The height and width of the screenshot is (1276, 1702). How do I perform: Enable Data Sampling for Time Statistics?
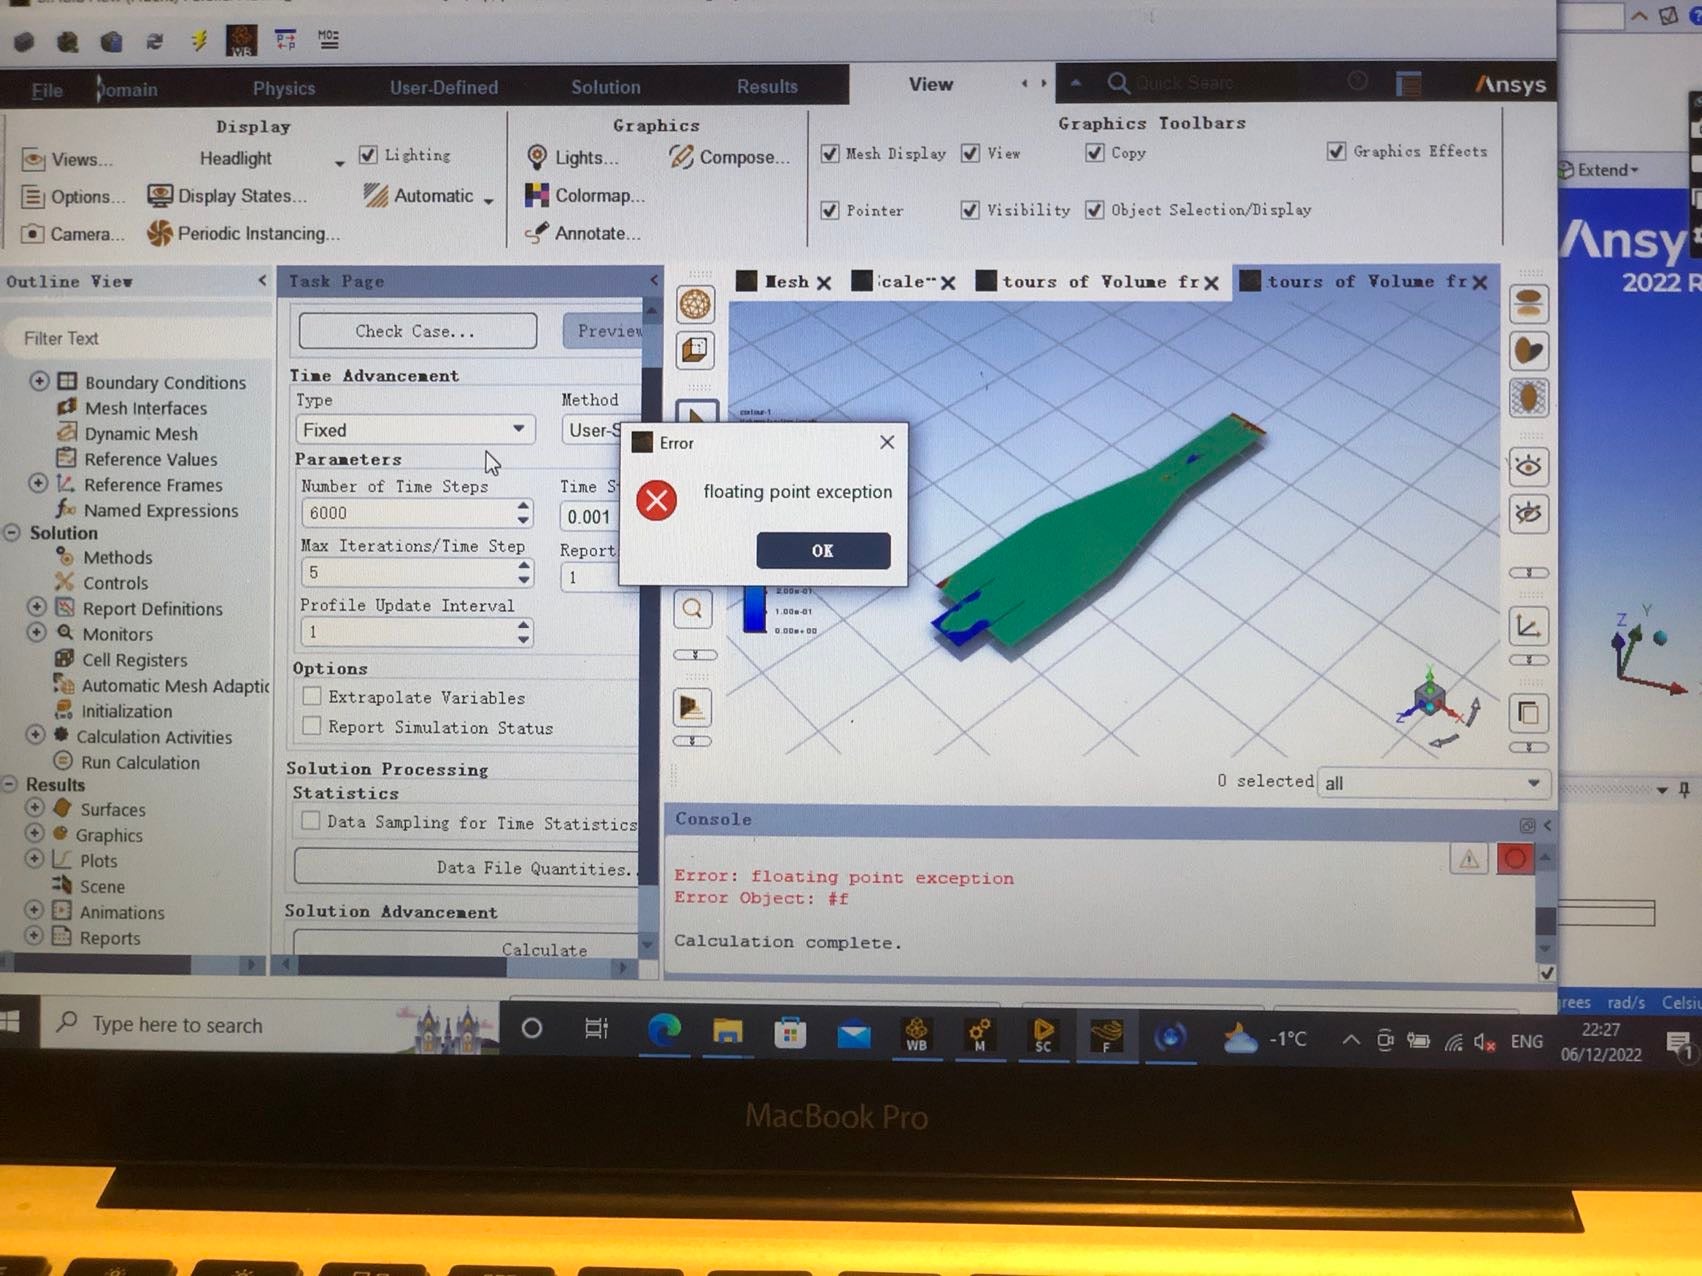tap(311, 821)
